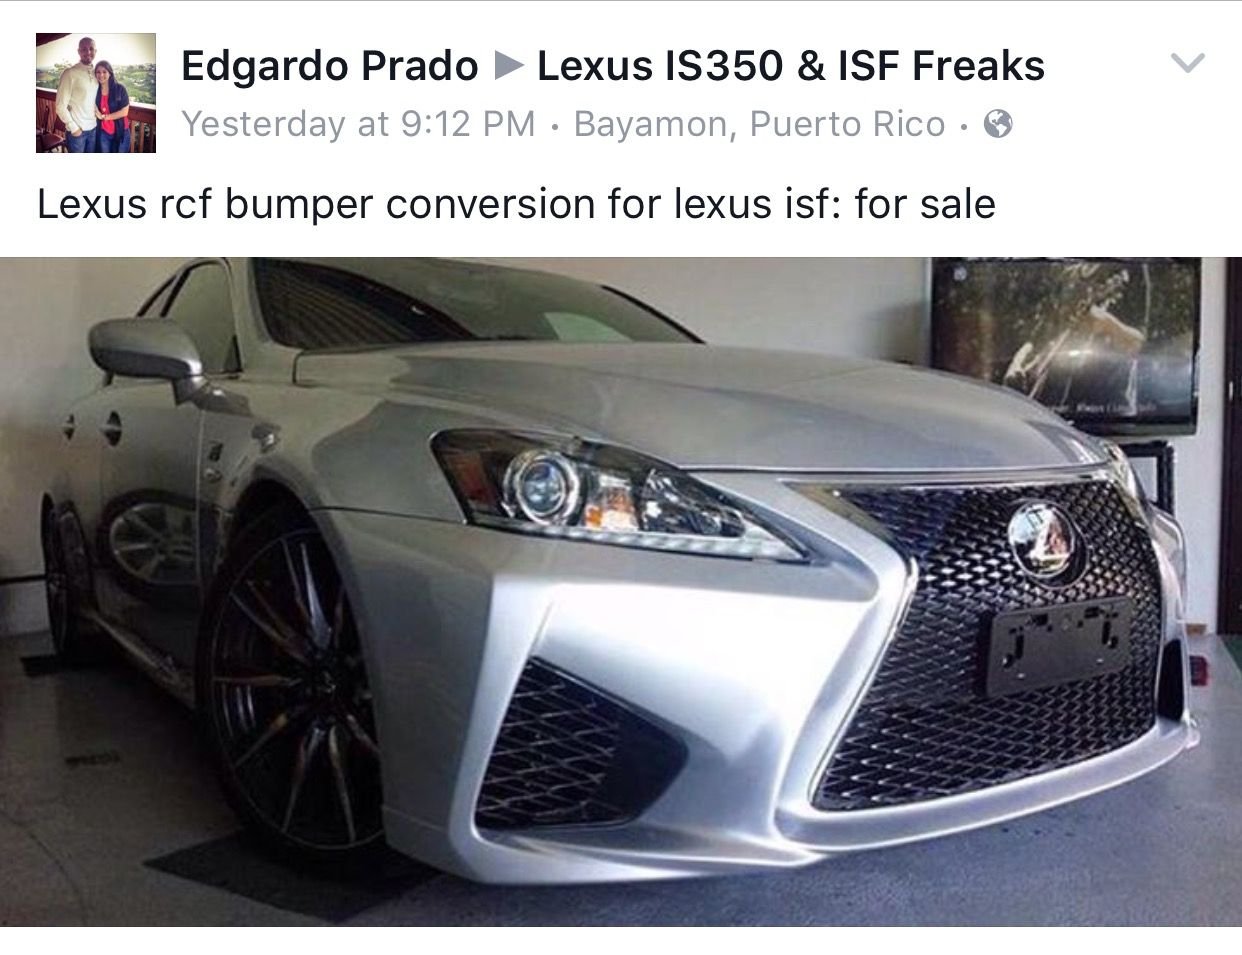Open Edgardo Prado's profile name link
Viewport: 1242px width, 955px height.
coord(330,66)
